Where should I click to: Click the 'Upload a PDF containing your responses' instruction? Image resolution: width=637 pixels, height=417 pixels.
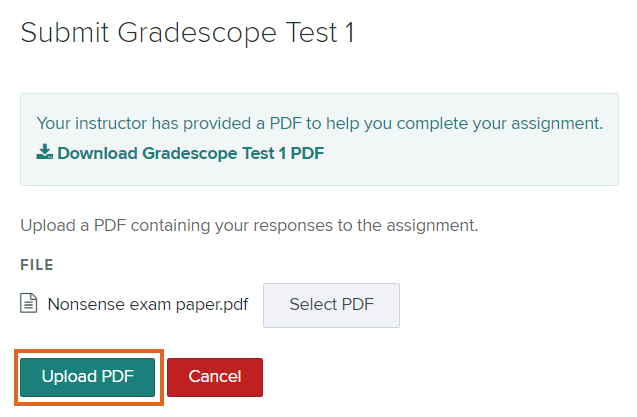click(249, 225)
